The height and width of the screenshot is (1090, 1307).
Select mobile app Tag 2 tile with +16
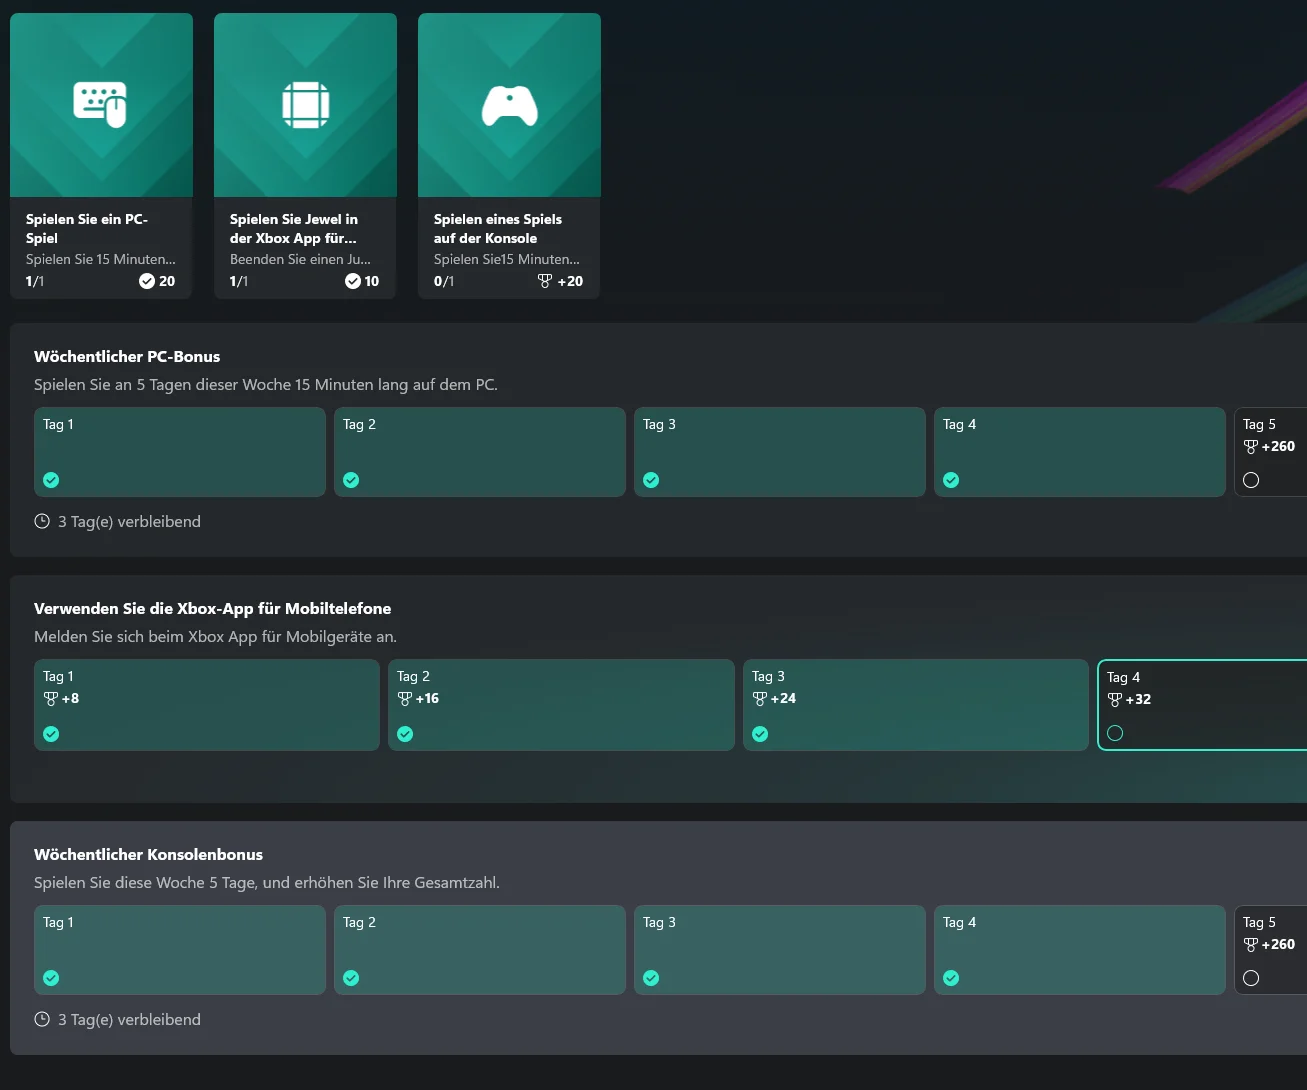click(x=561, y=705)
